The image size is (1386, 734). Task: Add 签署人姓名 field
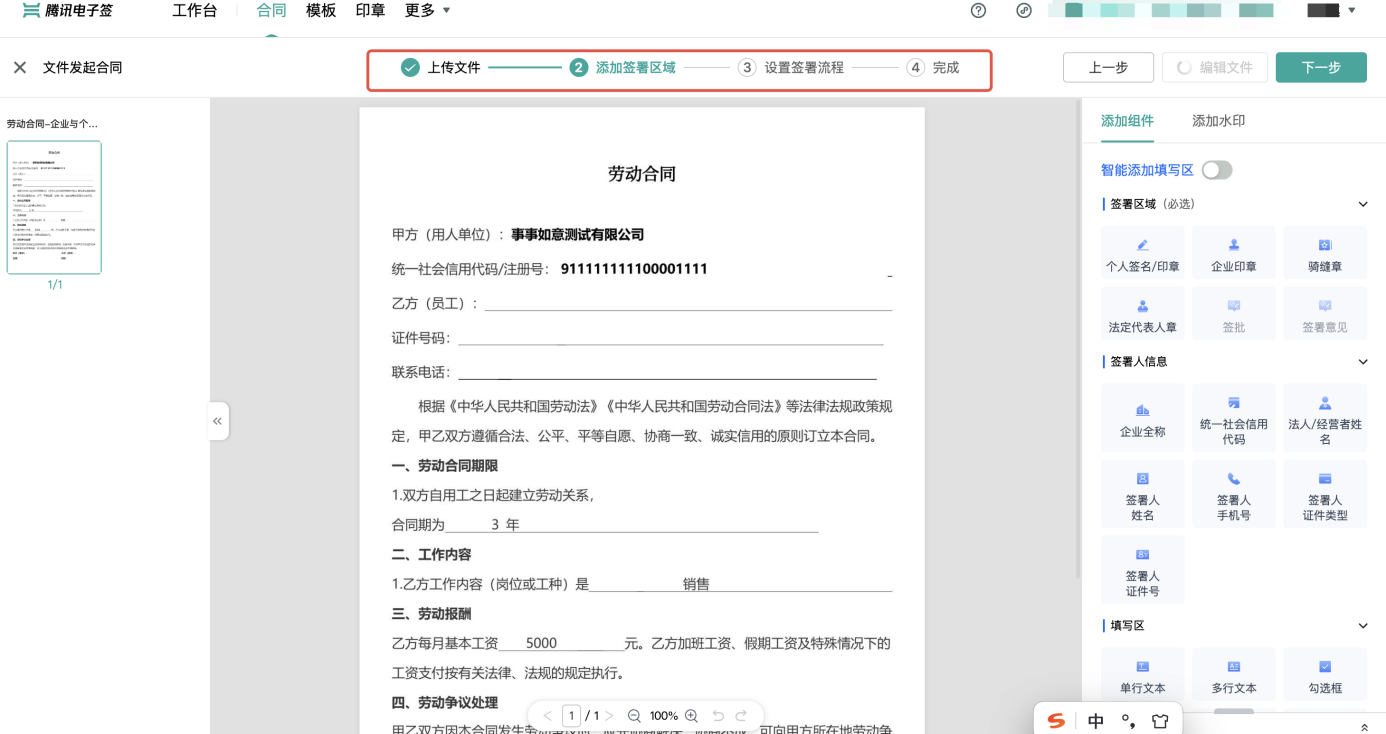coord(1142,496)
